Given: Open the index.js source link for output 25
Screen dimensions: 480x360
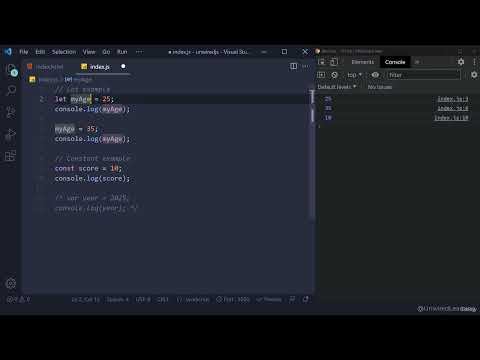Looking at the screenshot, I should tap(453, 99).
